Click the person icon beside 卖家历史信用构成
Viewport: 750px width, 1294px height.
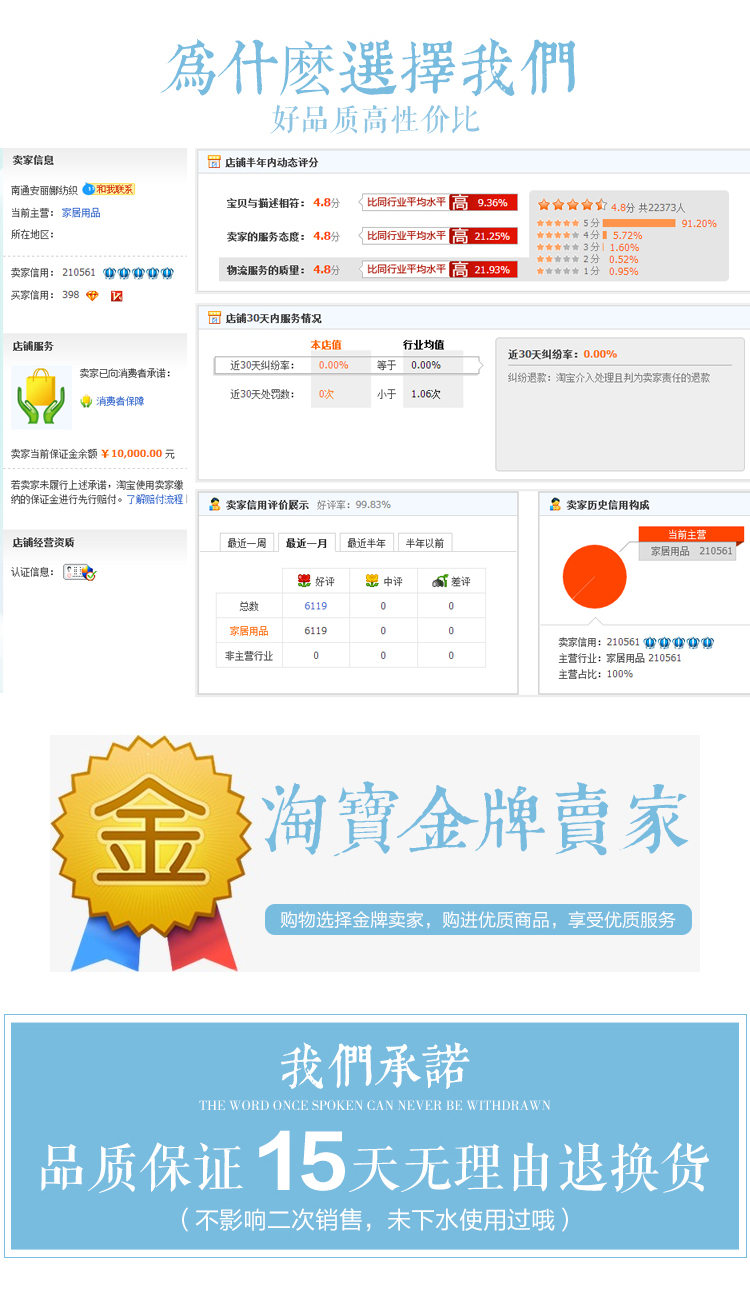click(555, 505)
